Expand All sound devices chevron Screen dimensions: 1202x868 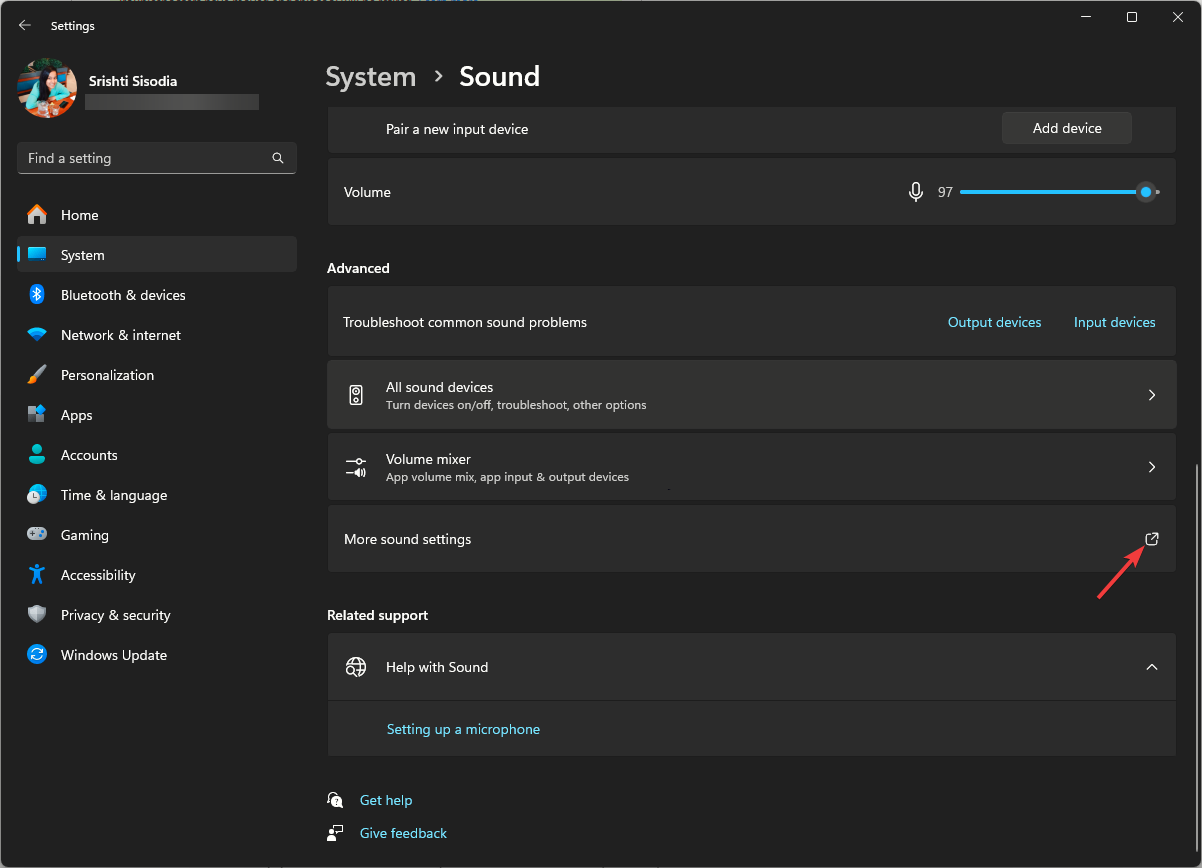click(x=1152, y=395)
